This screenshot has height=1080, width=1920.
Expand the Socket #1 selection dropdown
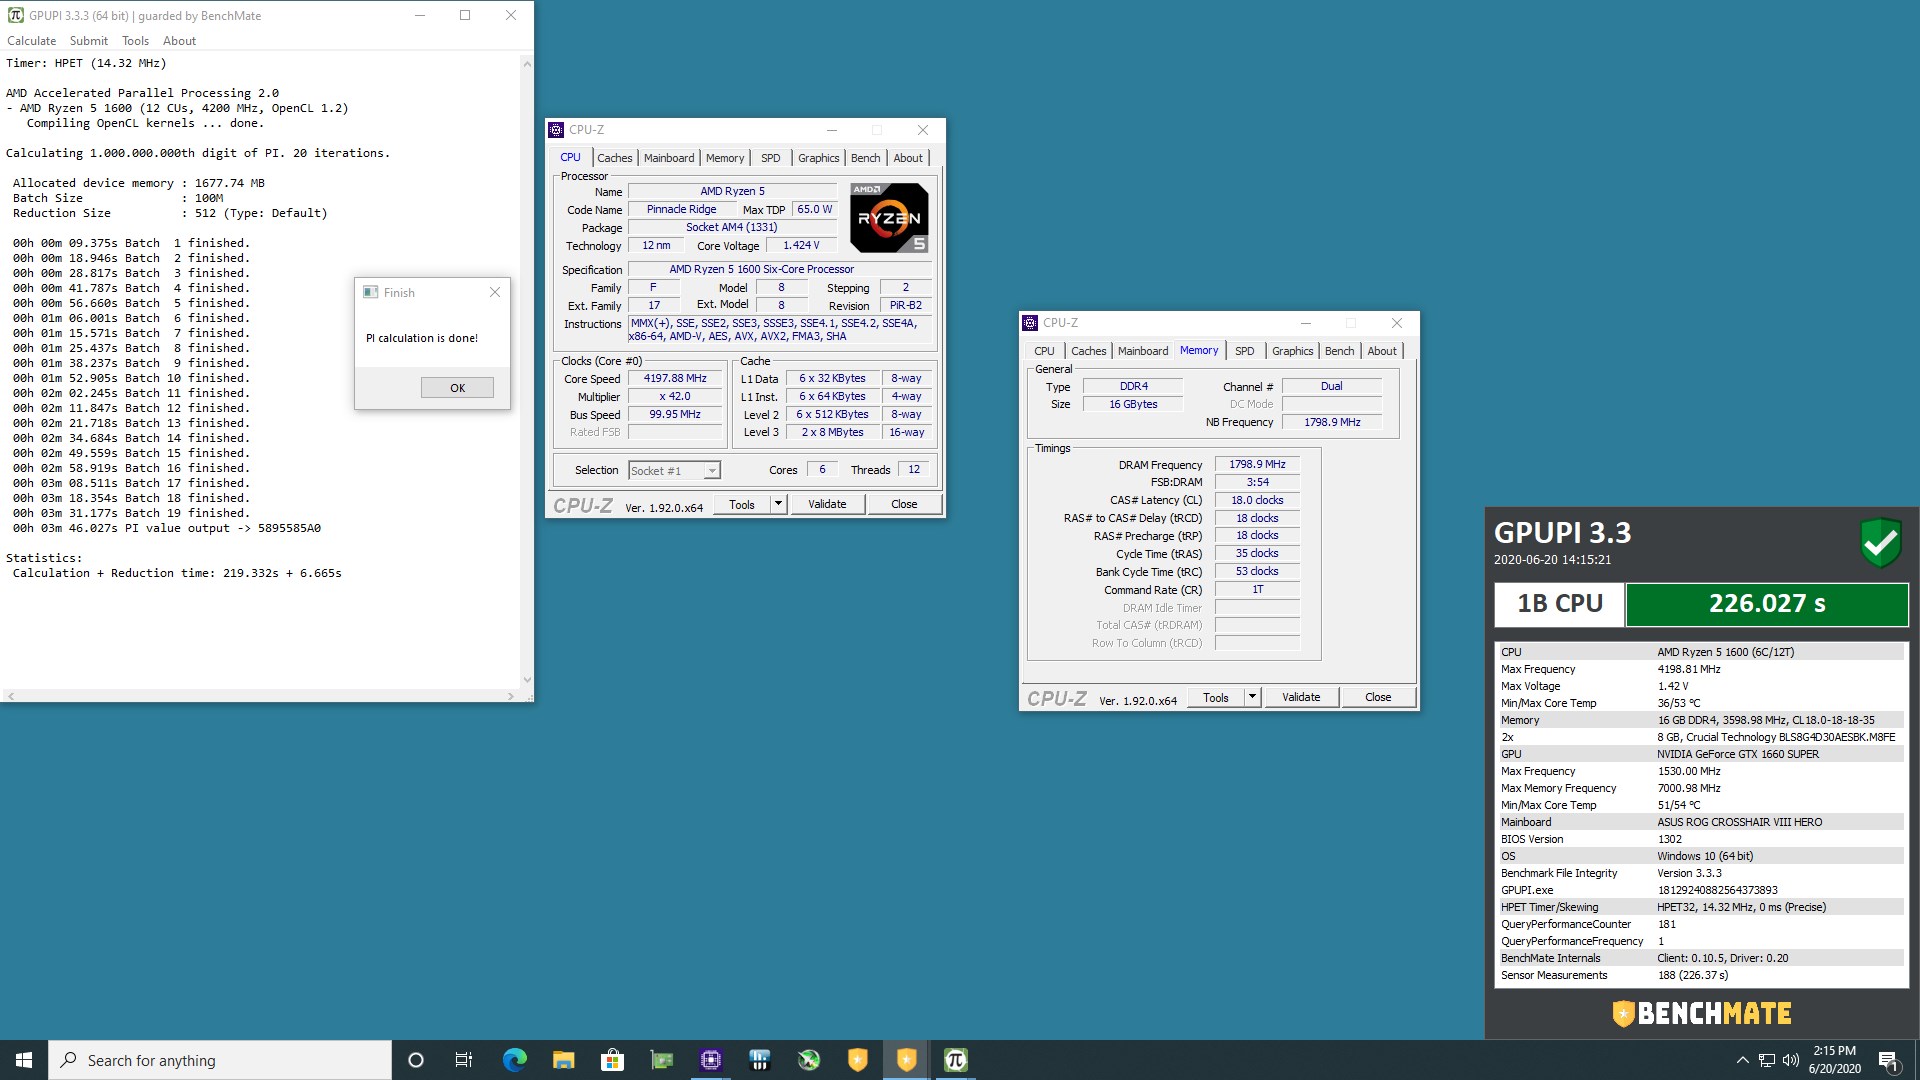click(x=712, y=471)
